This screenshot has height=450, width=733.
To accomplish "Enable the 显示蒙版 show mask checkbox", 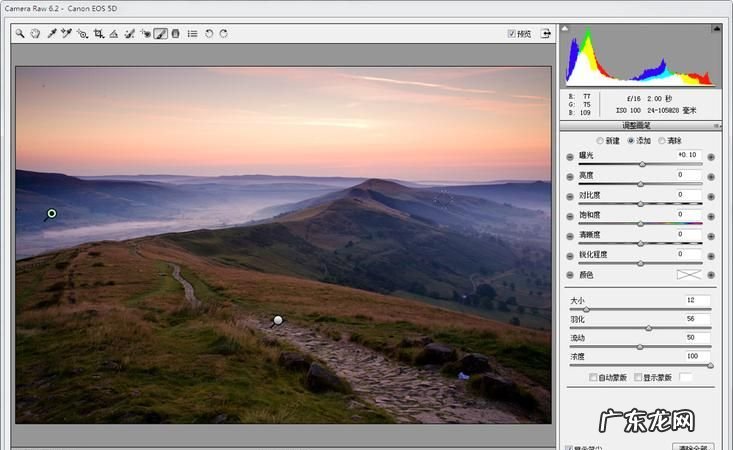I will coord(638,378).
